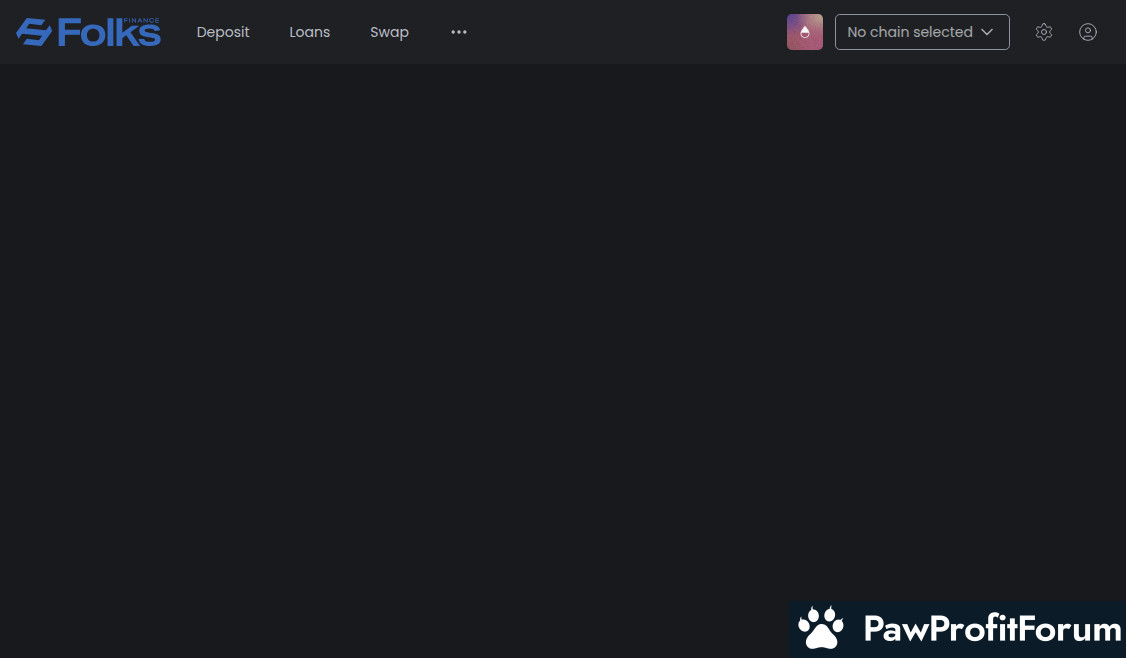Open the user account profile icon

tap(1088, 32)
